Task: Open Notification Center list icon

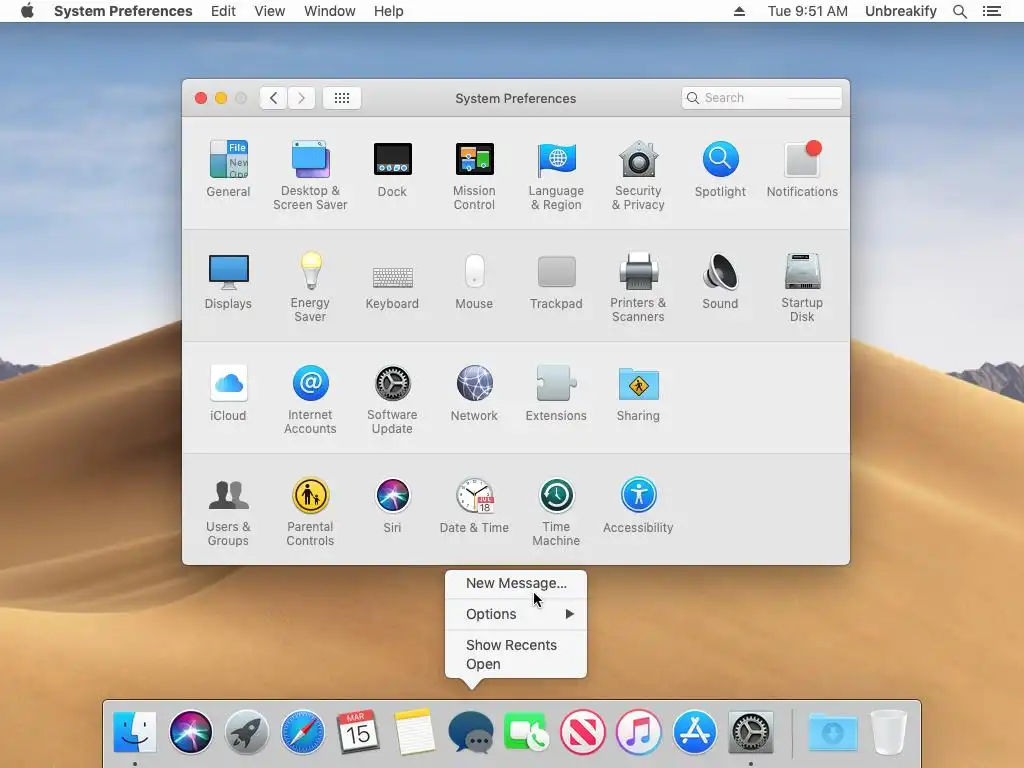Action: 992,11
